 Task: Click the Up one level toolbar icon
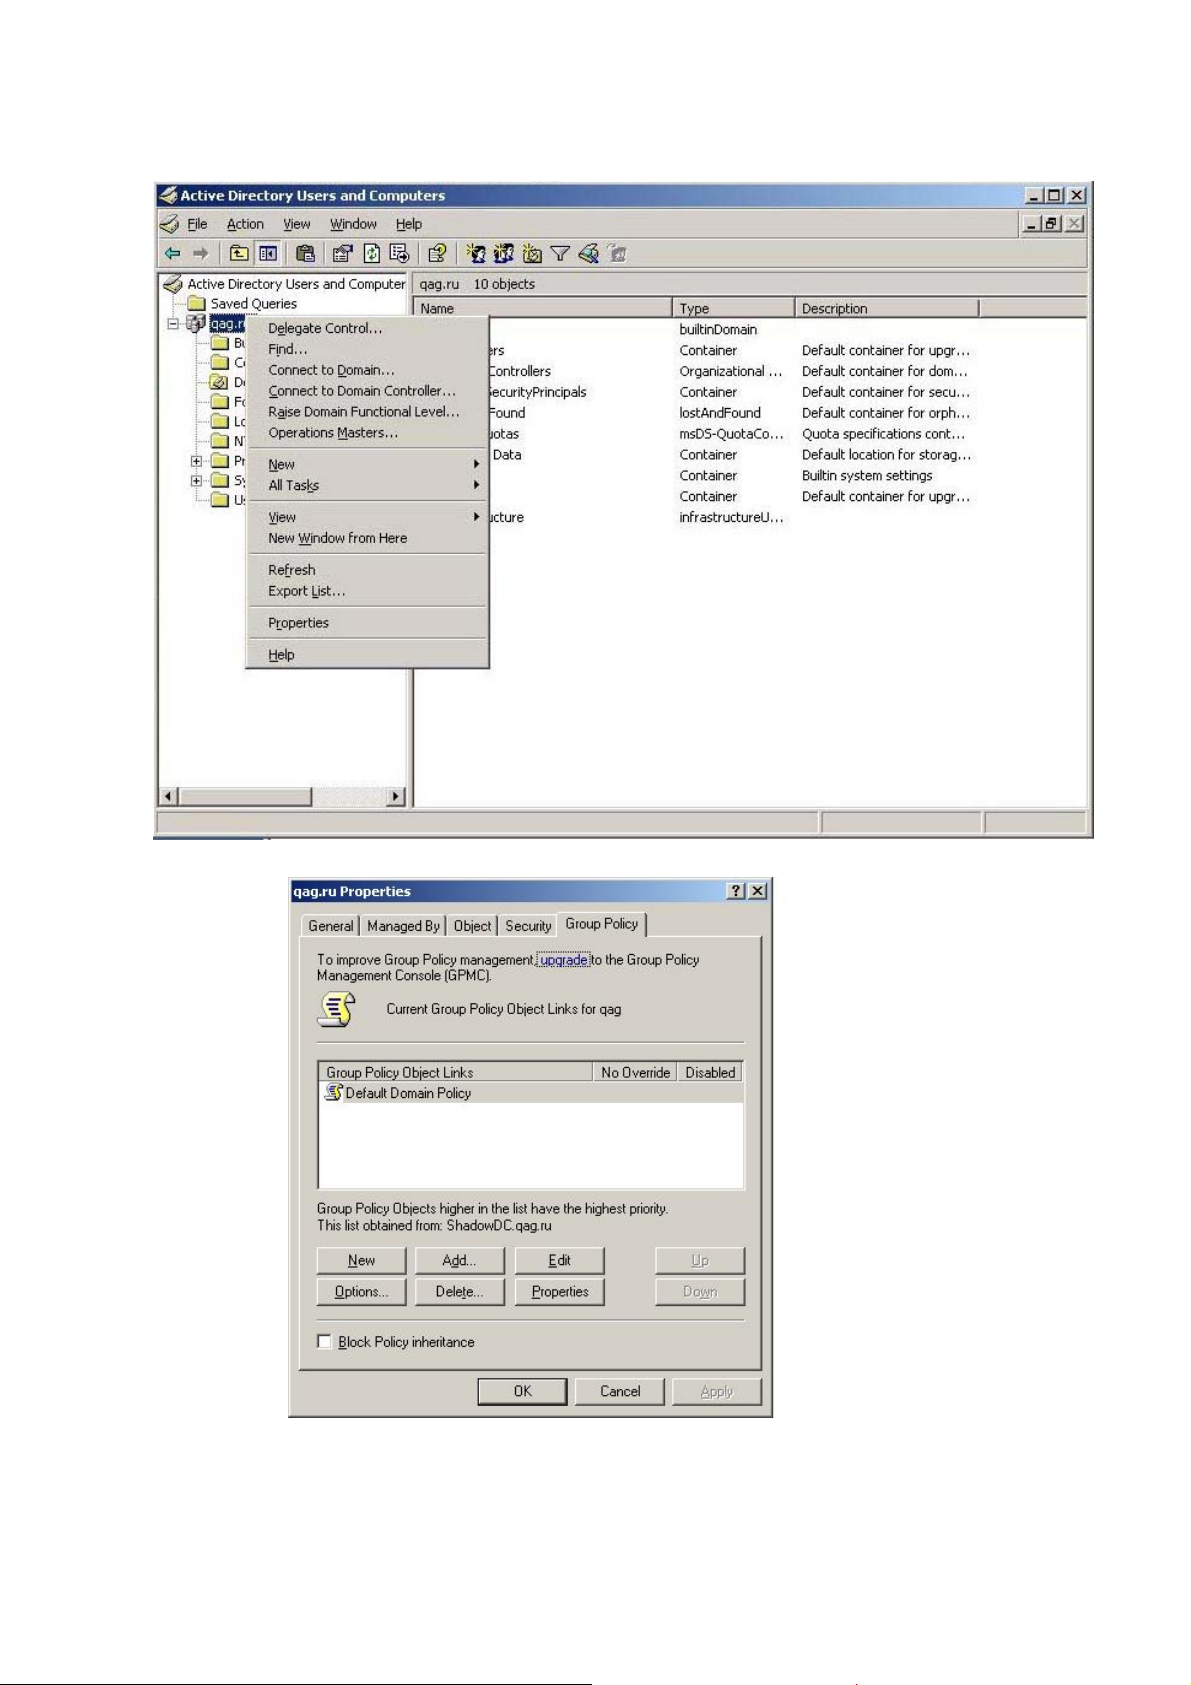[x=239, y=254]
